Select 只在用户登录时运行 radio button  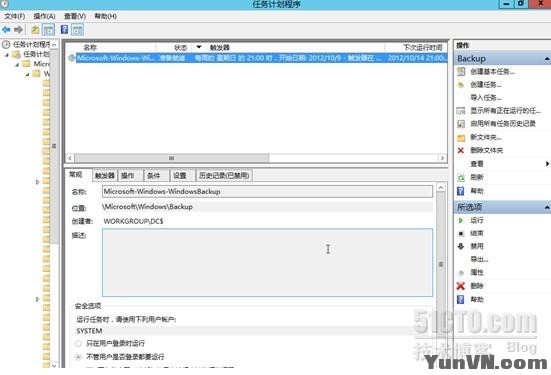[x=78, y=343]
